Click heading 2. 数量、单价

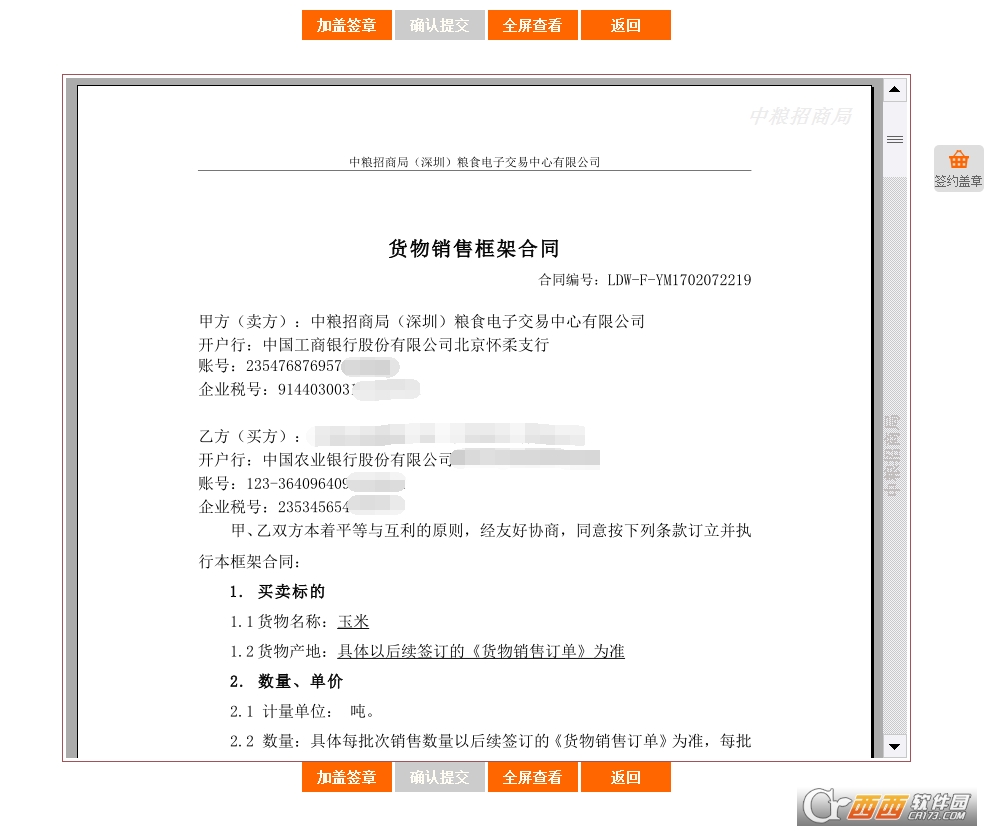click(286, 682)
